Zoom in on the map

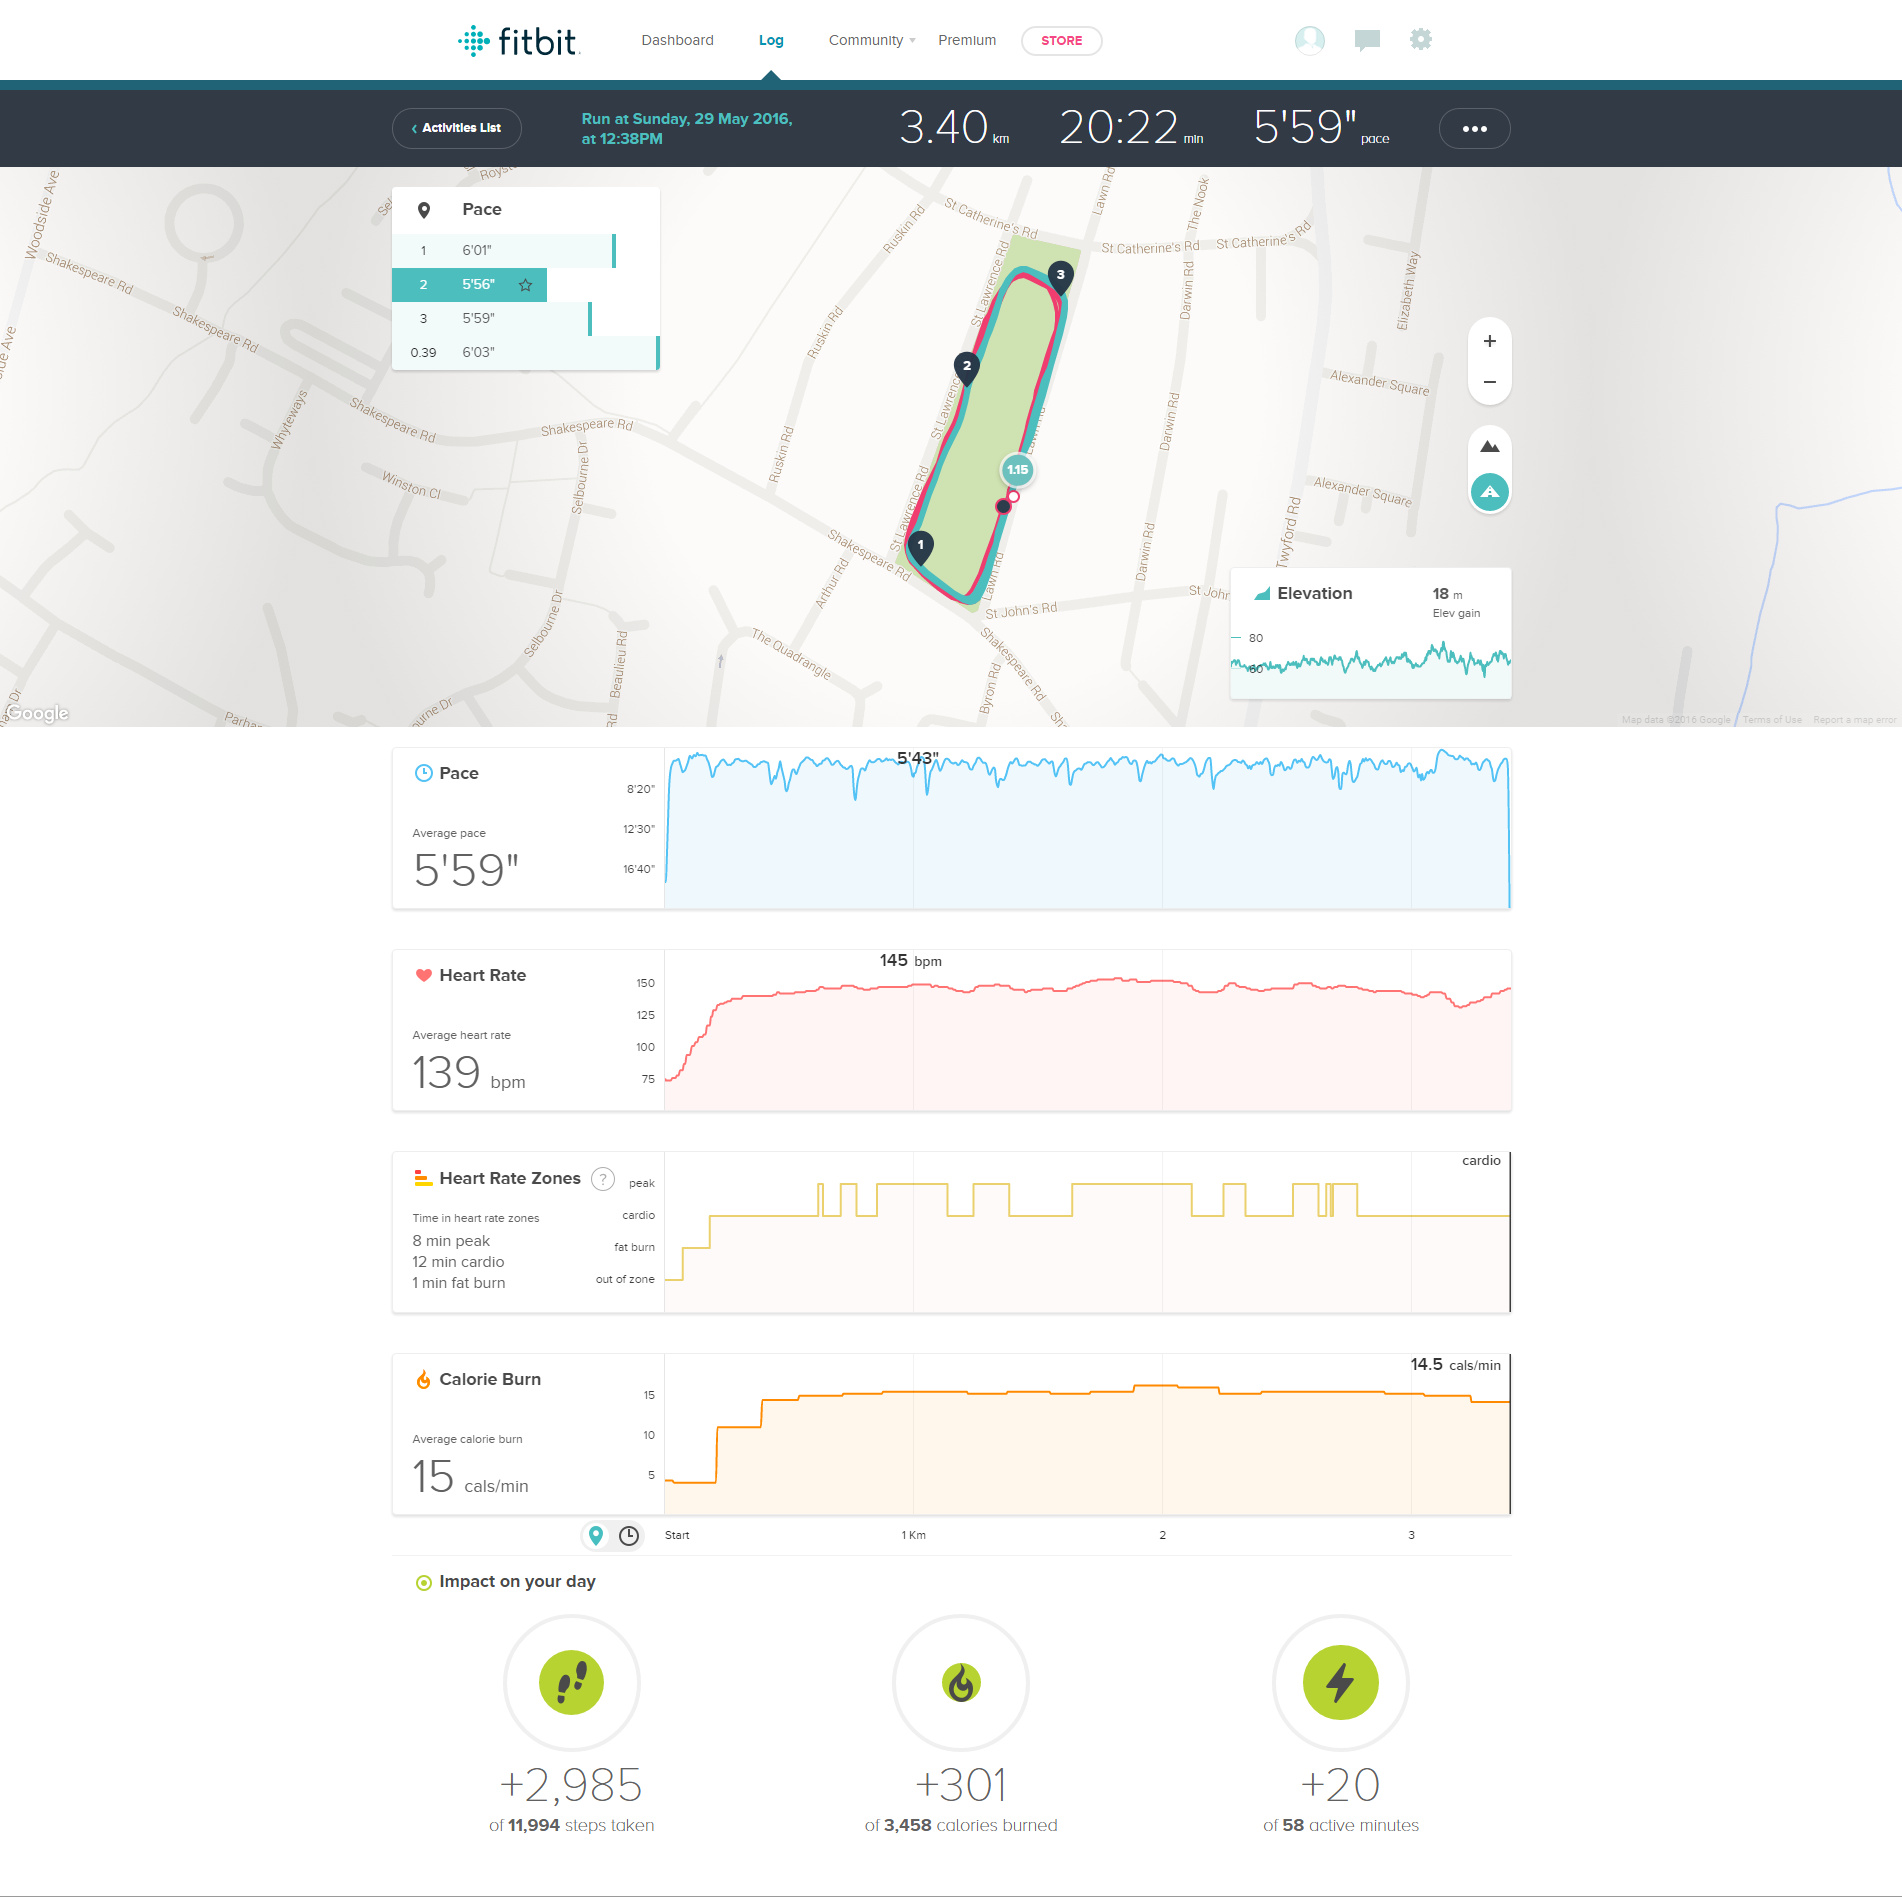[1489, 341]
